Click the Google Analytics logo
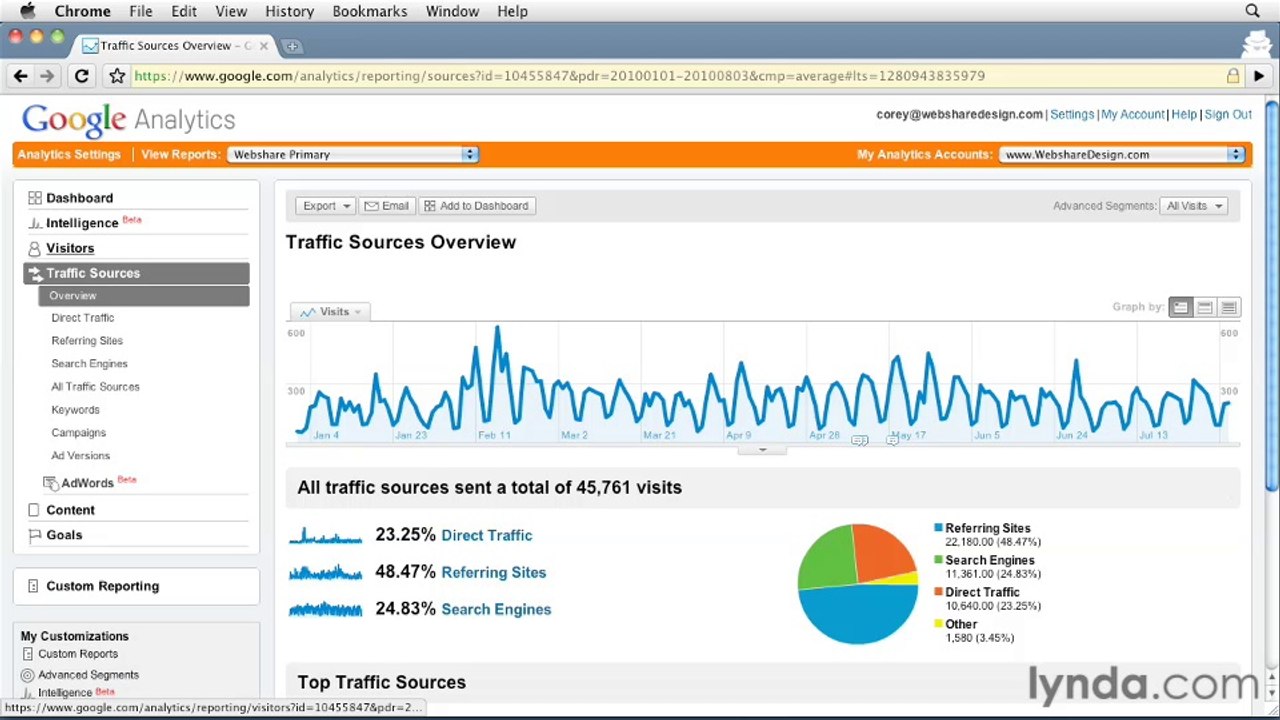 tap(129, 120)
